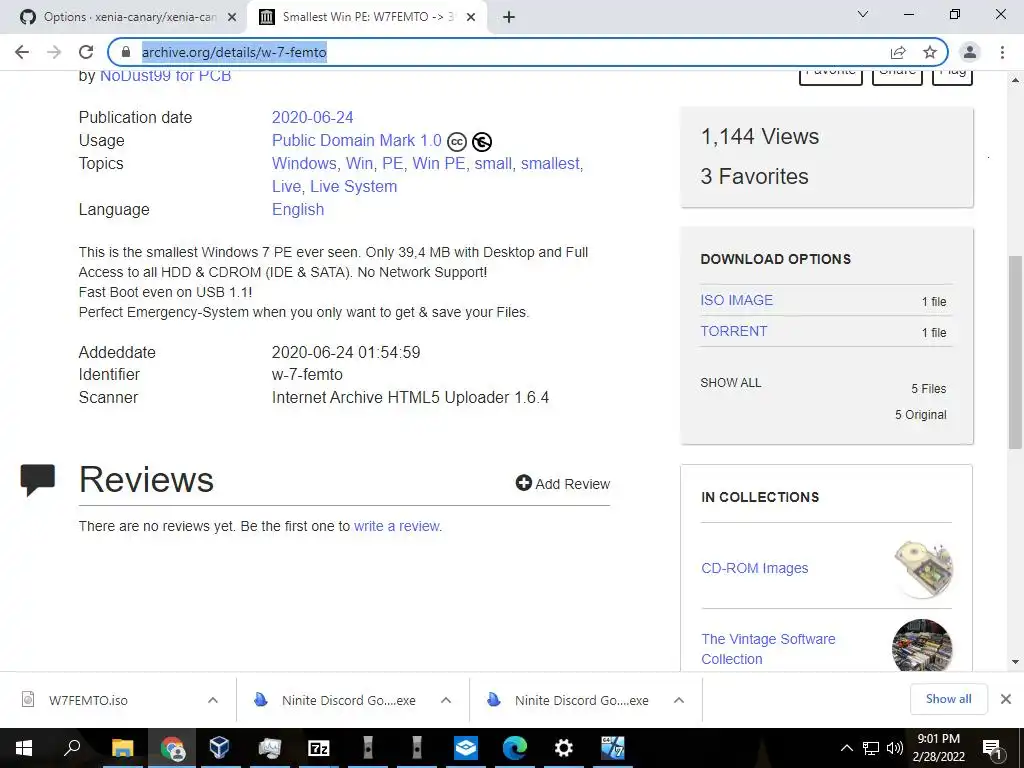This screenshot has height=768, width=1024.
Task: Click the volume speaker tray icon
Action: (895, 748)
